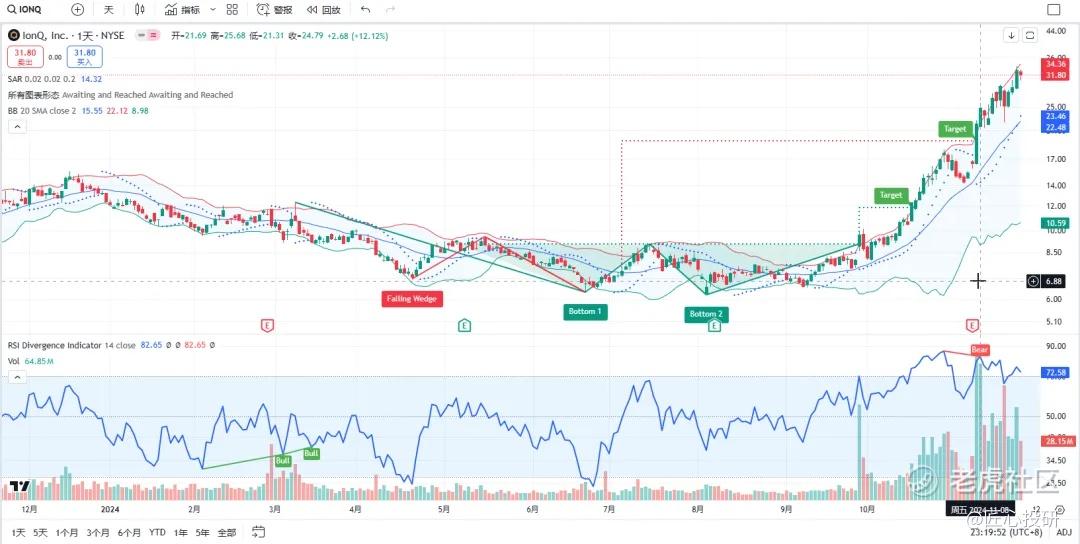The height and width of the screenshot is (544, 1080).
Task: Select the 1个月 time range
Action: (67, 532)
